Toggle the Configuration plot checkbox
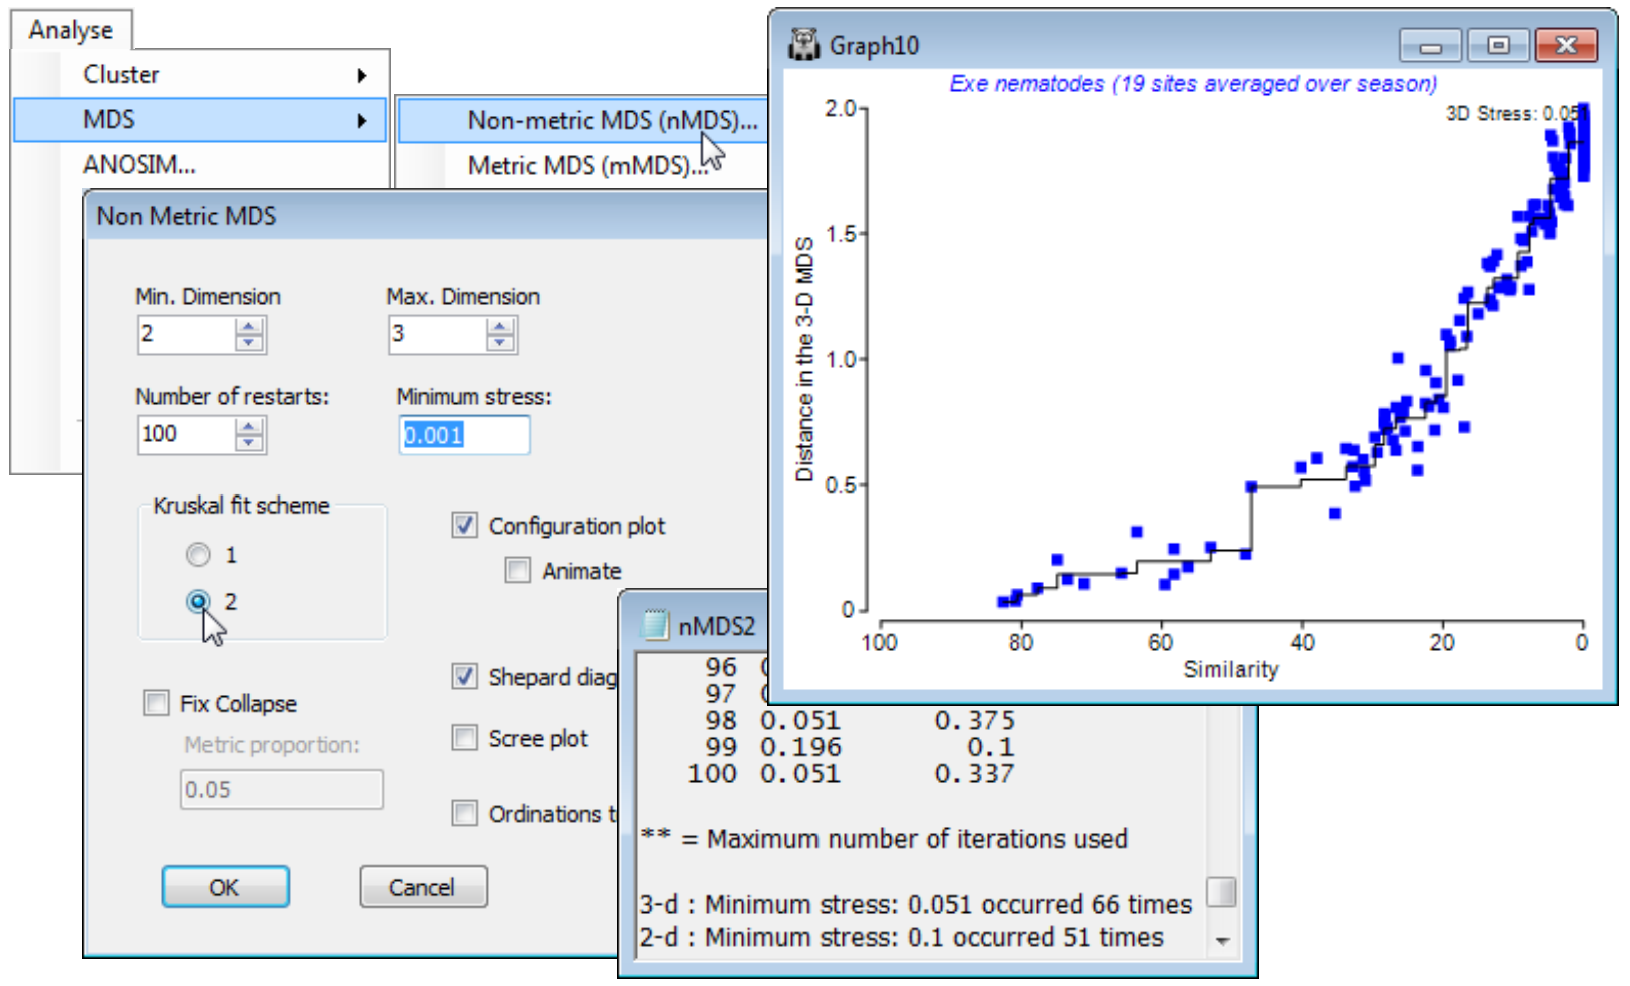This screenshot has width=1630, height=986. [x=464, y=525]
